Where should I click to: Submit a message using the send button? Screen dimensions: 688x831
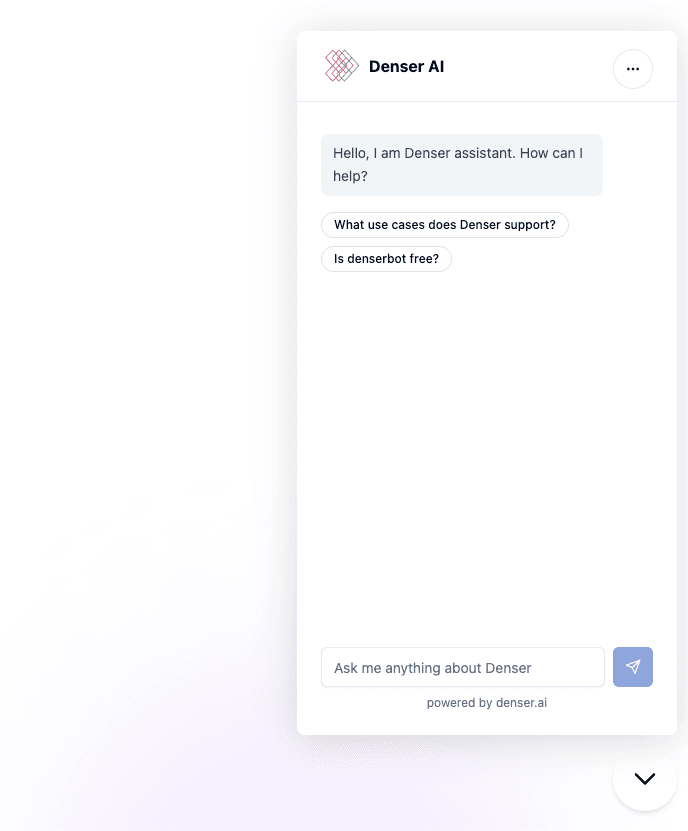(633, 667)
